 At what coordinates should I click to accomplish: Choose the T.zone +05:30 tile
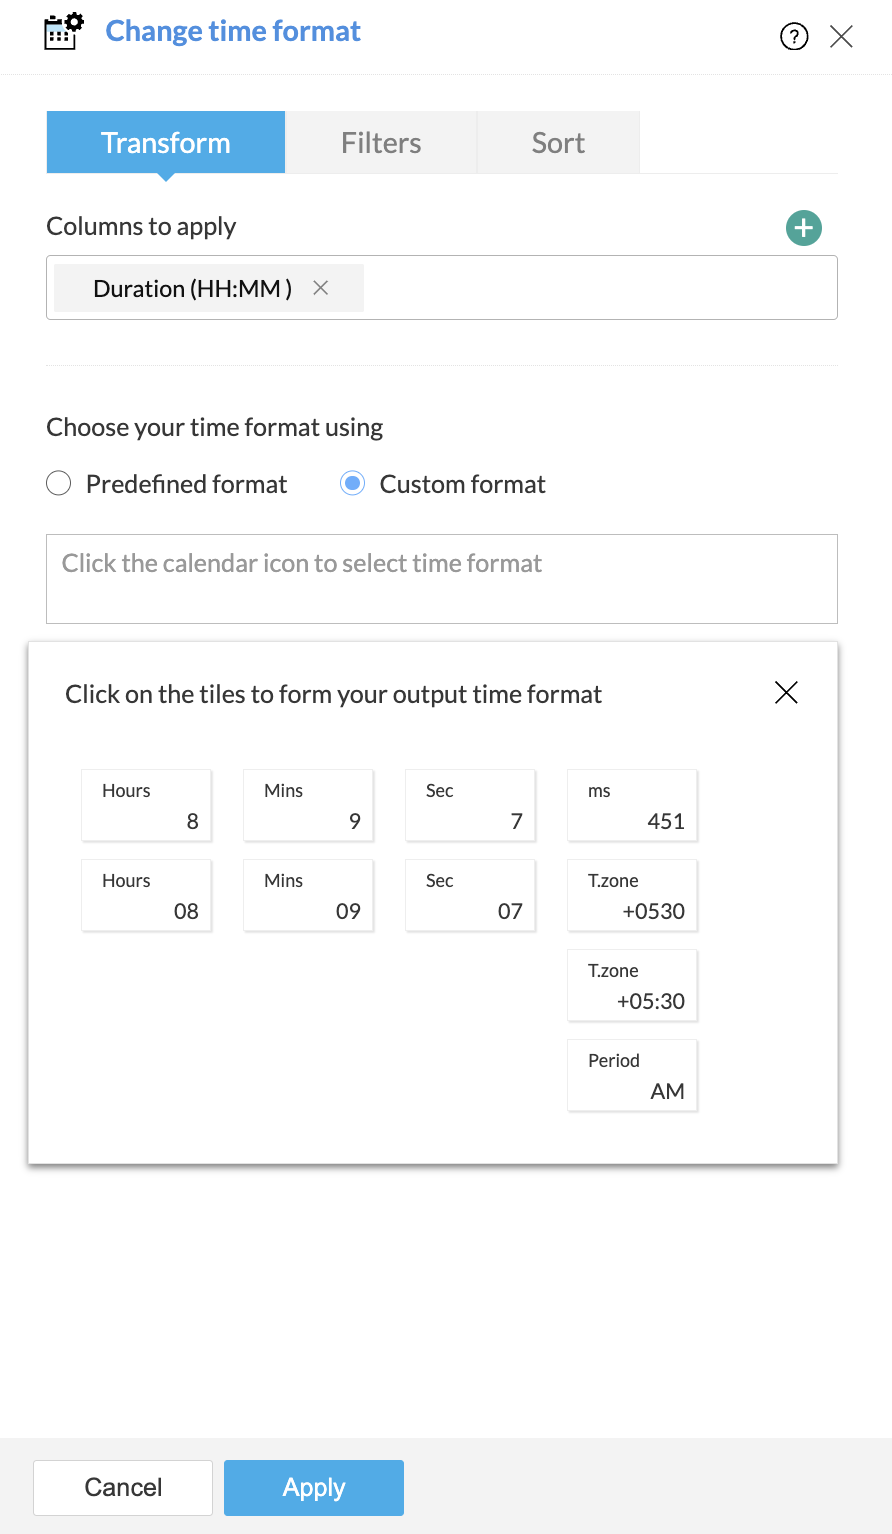point(633,985)
